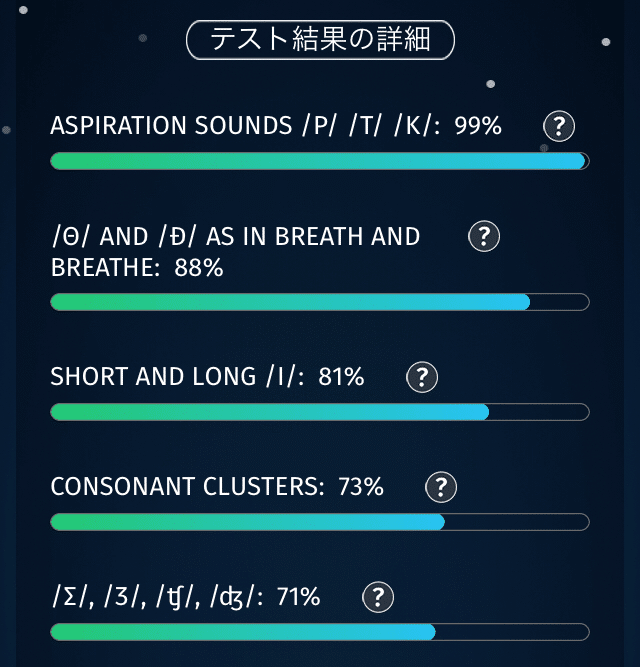Screen dimensions: 640x667
Task: Click unfilled end of 88% bar
Action: (559, 302)
